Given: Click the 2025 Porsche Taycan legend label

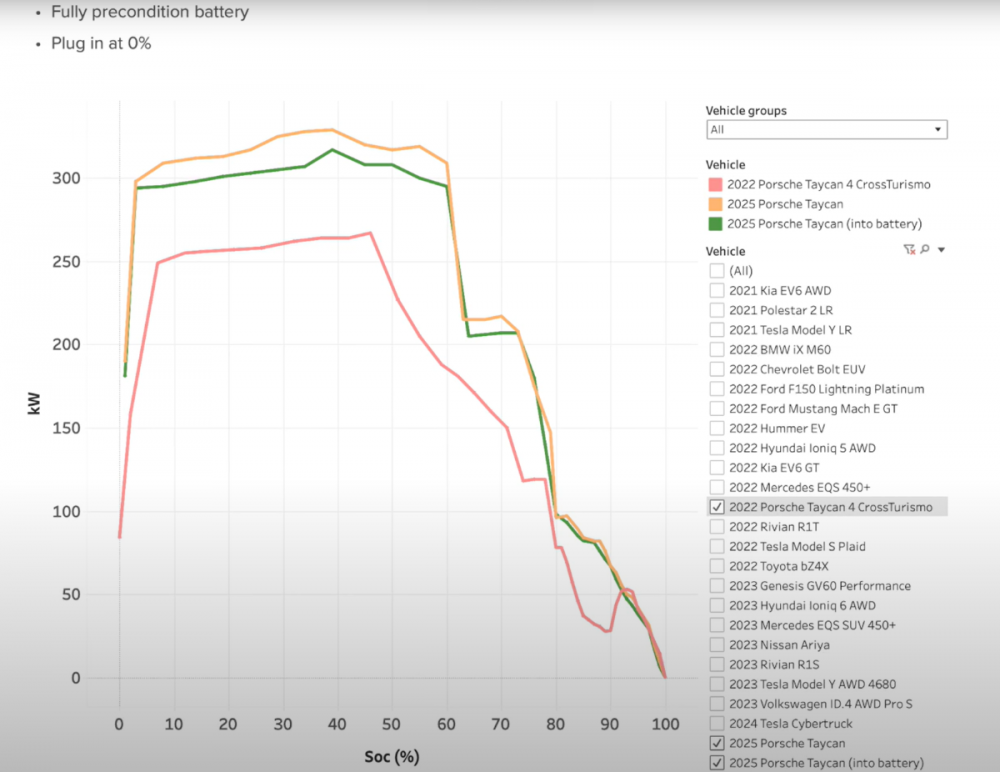Looking at the screenshot, I should pyautogui.click(x=785, y=204).
